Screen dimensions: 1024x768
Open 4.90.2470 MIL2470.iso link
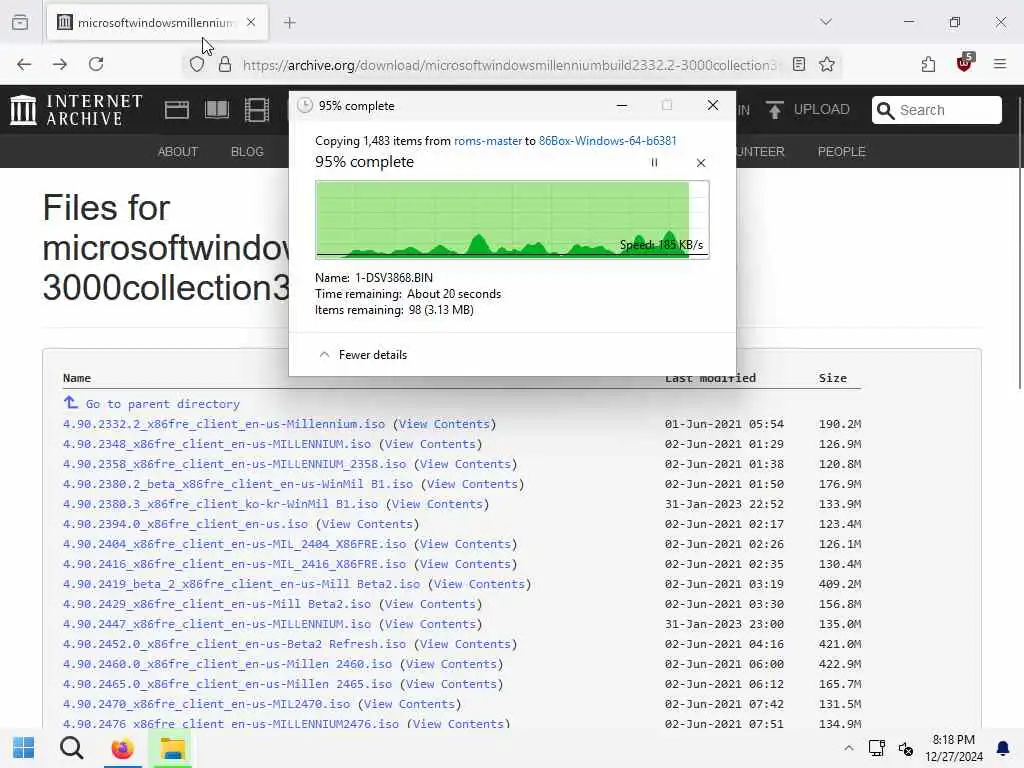206,704
